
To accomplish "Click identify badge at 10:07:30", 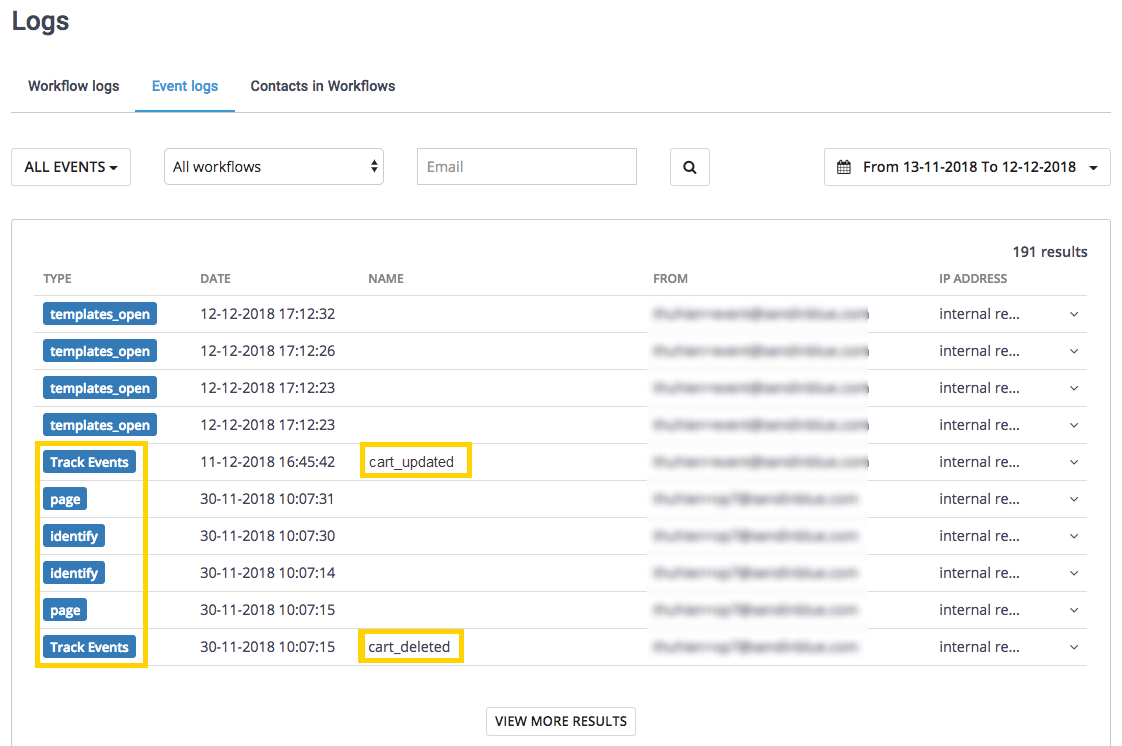I will [74, 536].
